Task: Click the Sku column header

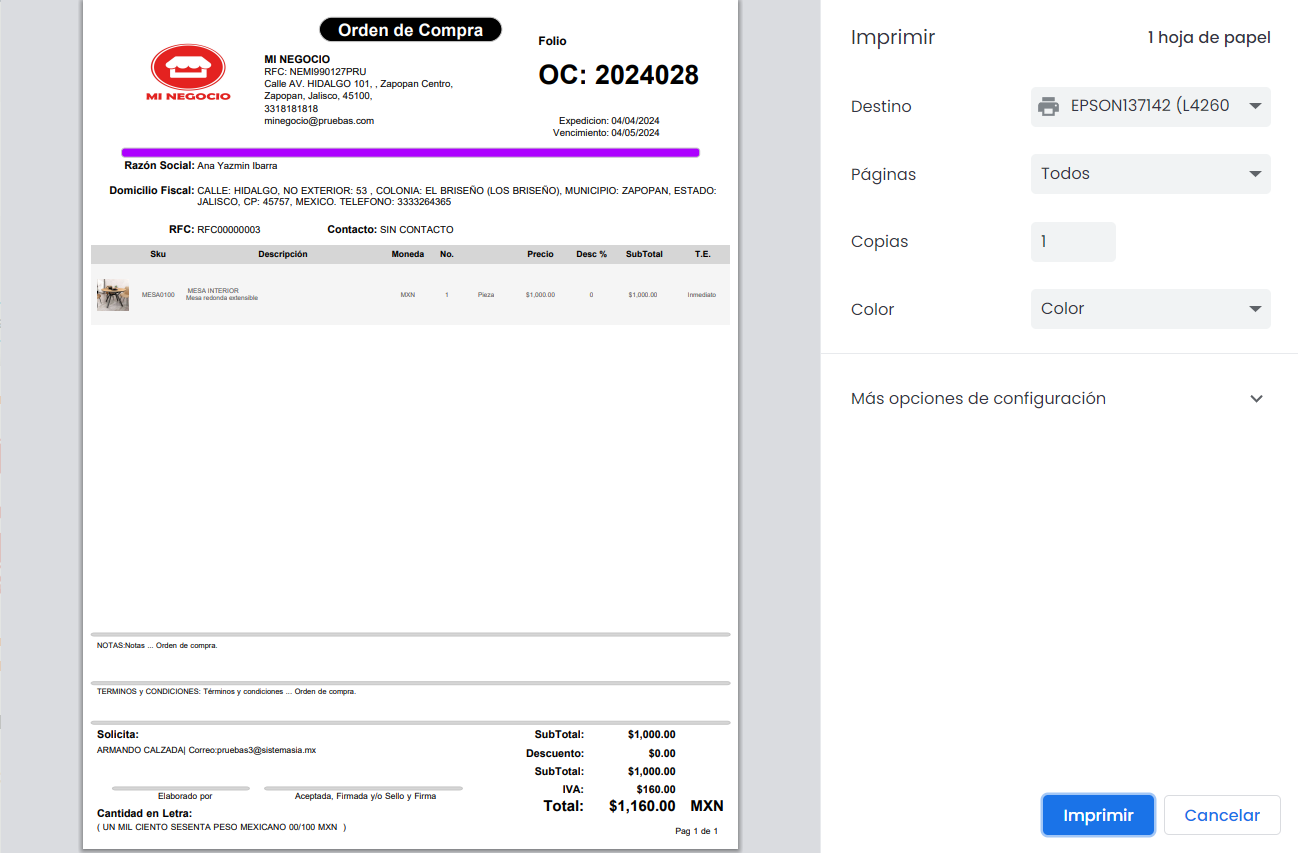Action: pos(158,254)
